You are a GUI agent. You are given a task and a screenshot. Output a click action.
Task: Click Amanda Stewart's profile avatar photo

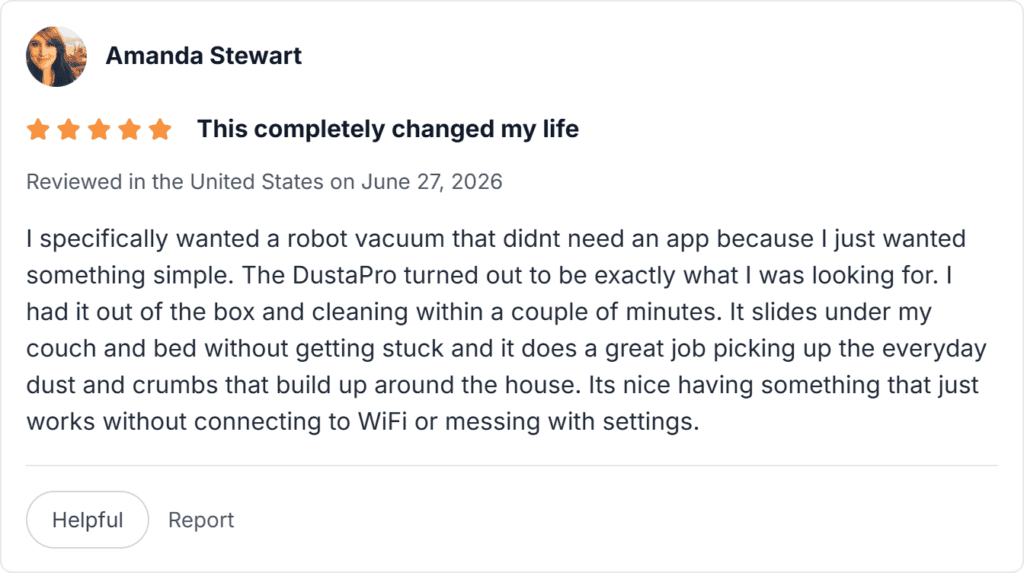pyautogui.click(x=56, y=56)
